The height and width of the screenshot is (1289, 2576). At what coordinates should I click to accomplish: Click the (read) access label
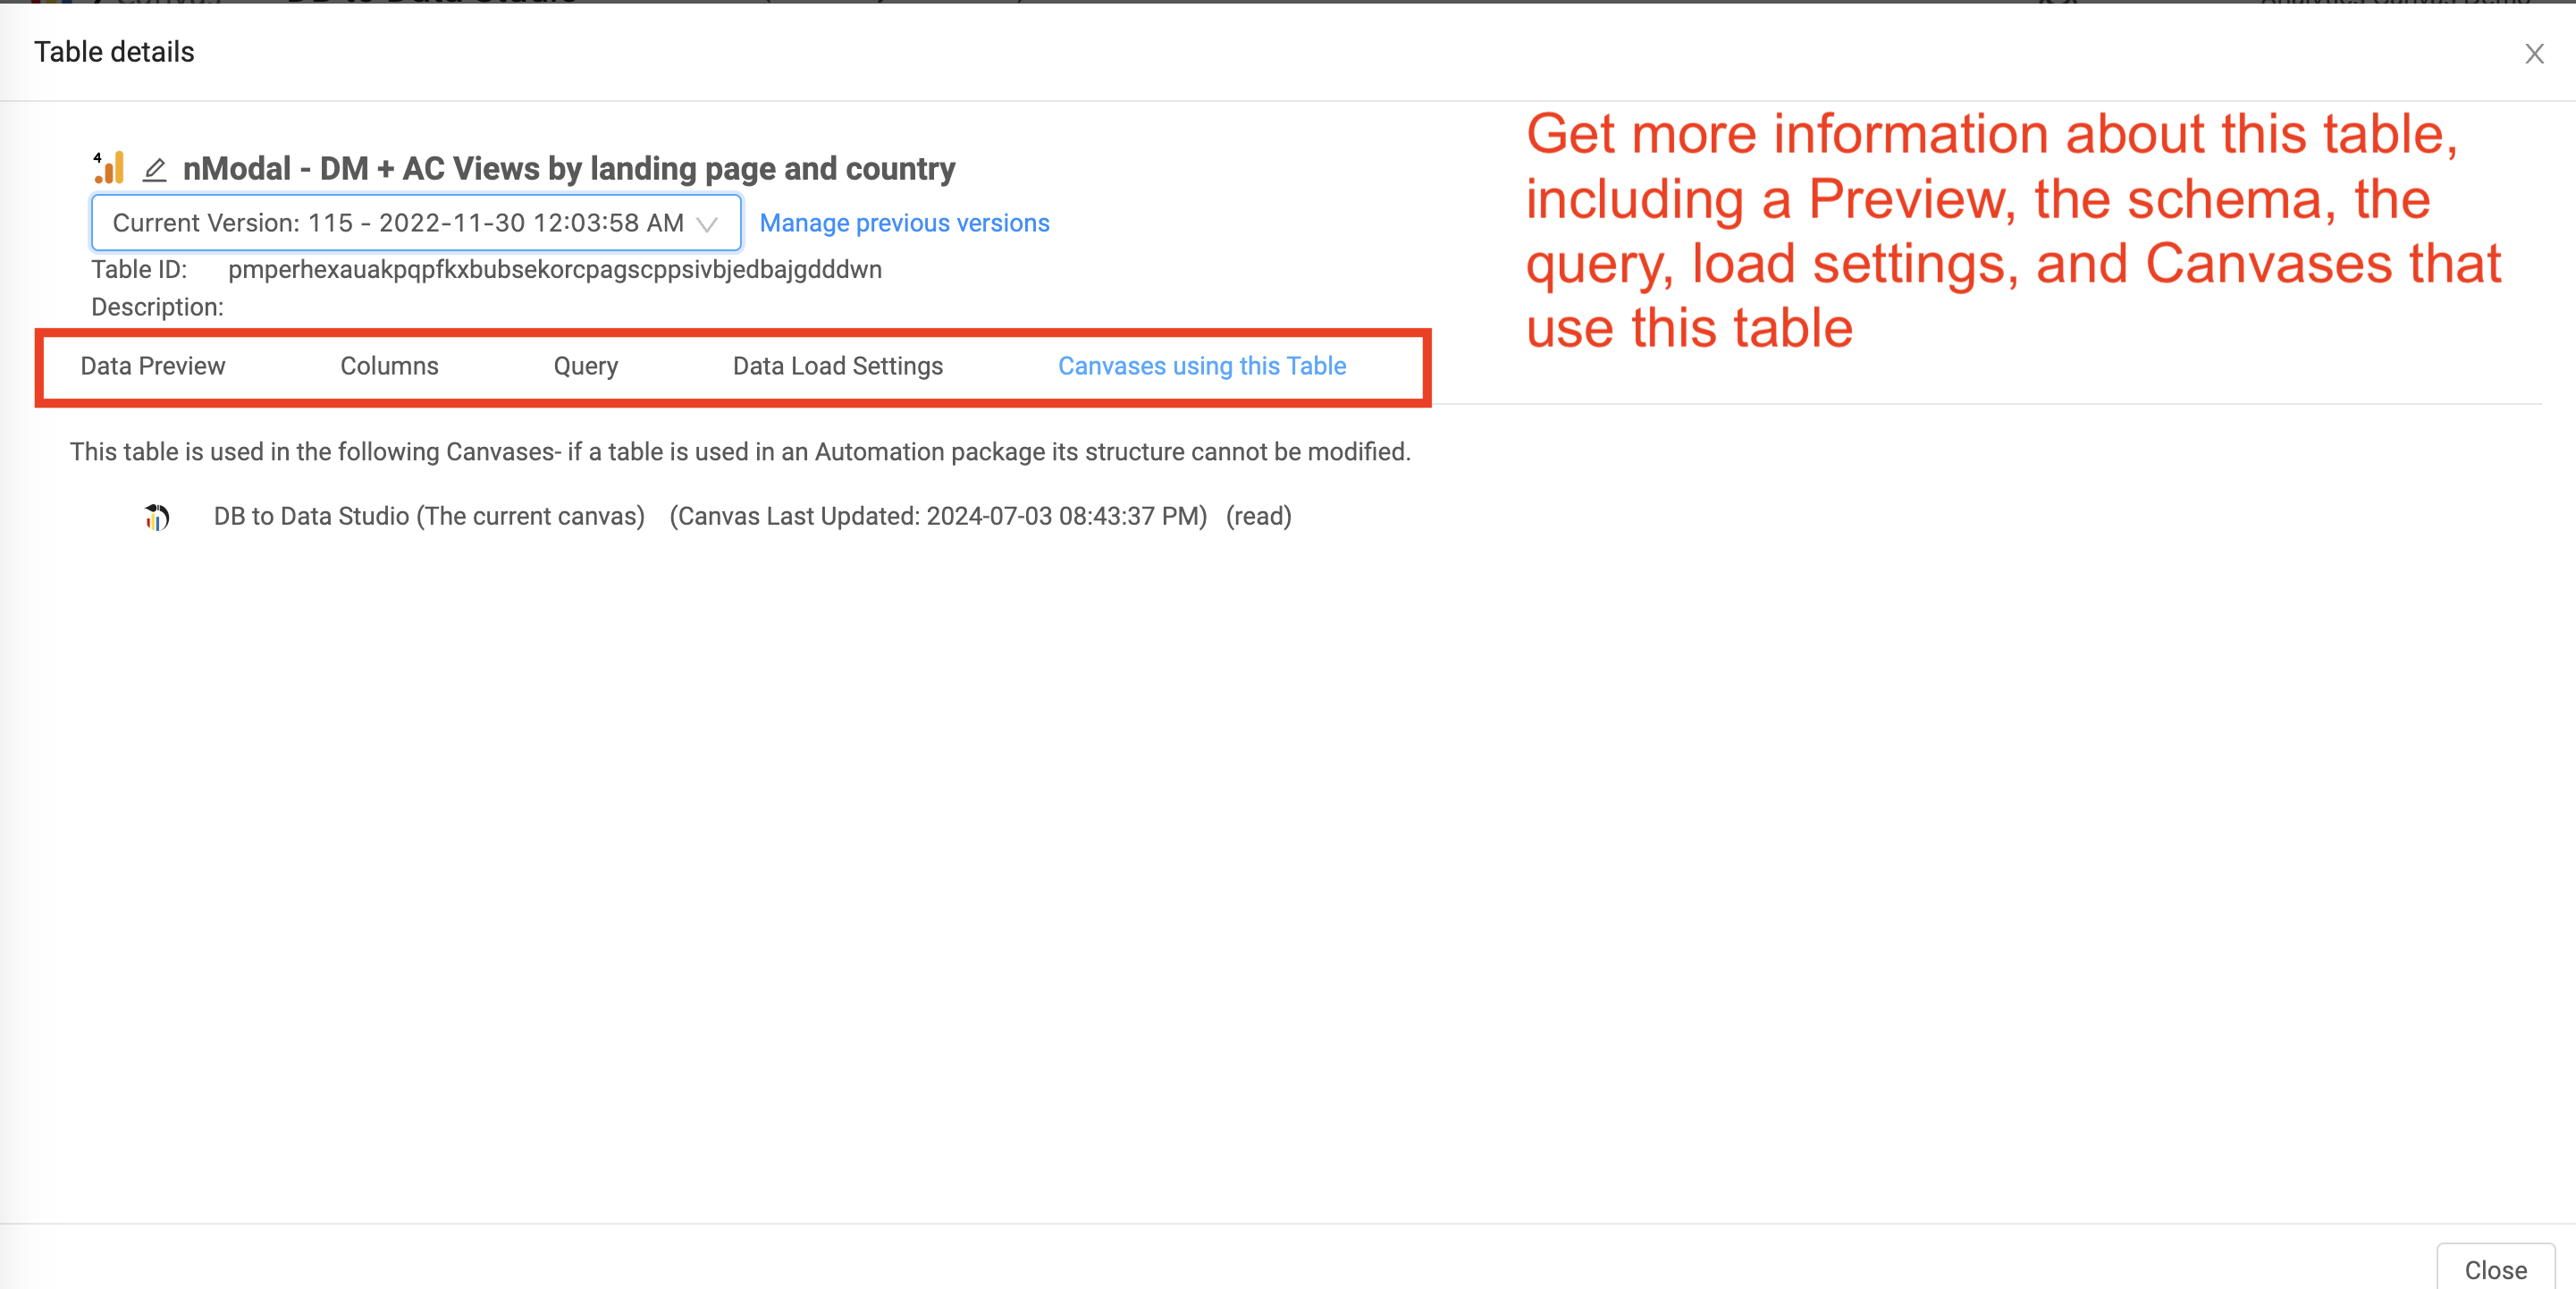tap(1259, 516)
